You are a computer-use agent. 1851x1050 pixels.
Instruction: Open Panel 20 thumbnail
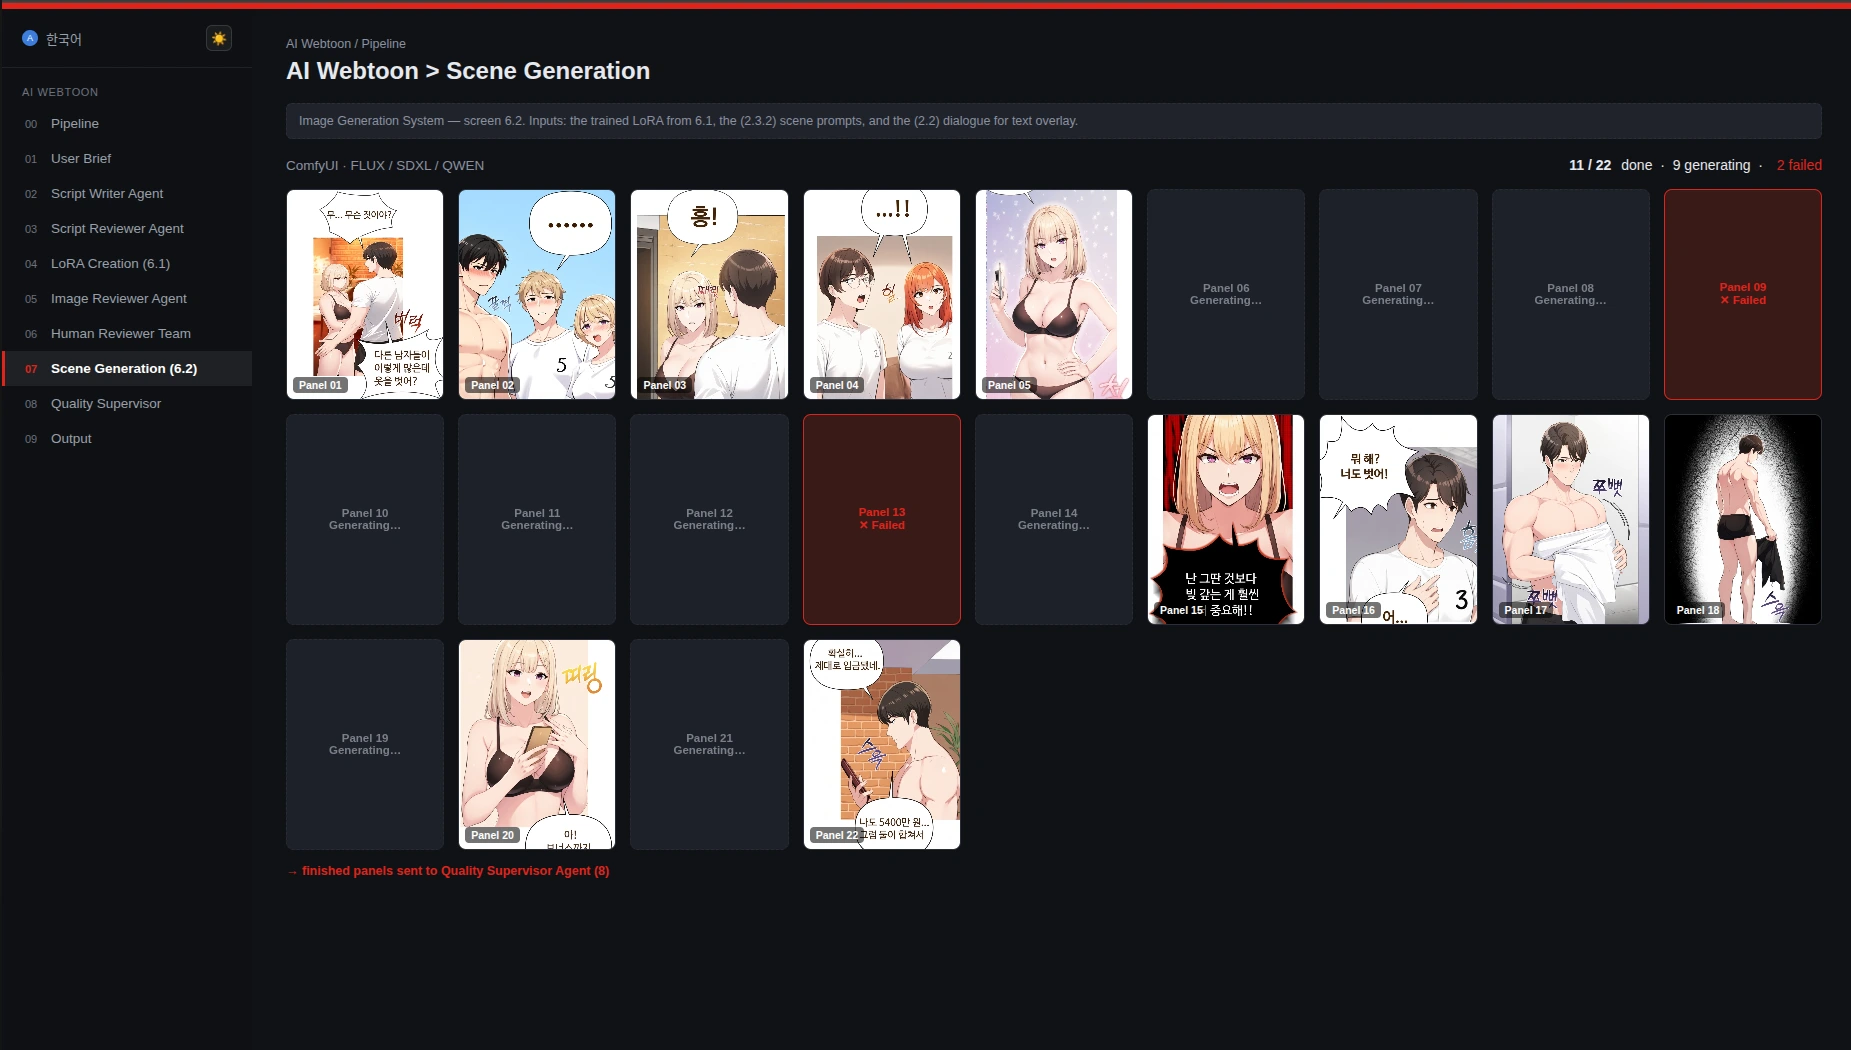point(537,744)
